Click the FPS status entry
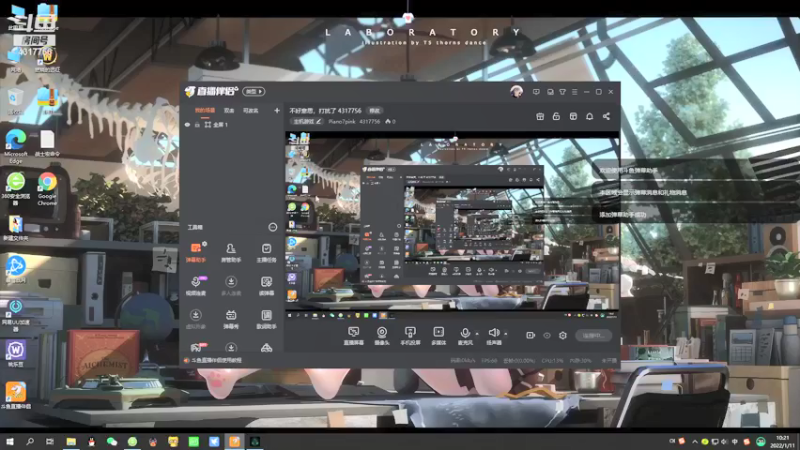The image size is (800, 450). (489, 361)
